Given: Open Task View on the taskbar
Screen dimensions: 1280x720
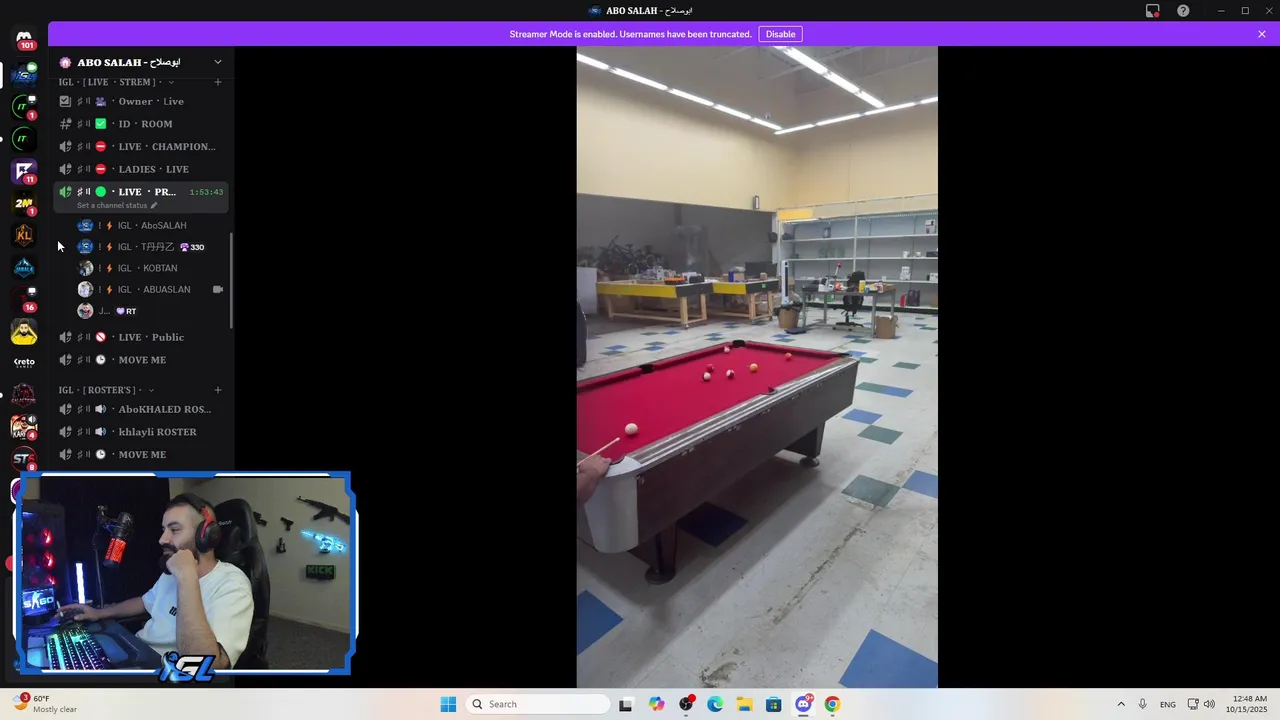Looking at the screenshot, I should (x=625, y=704).
